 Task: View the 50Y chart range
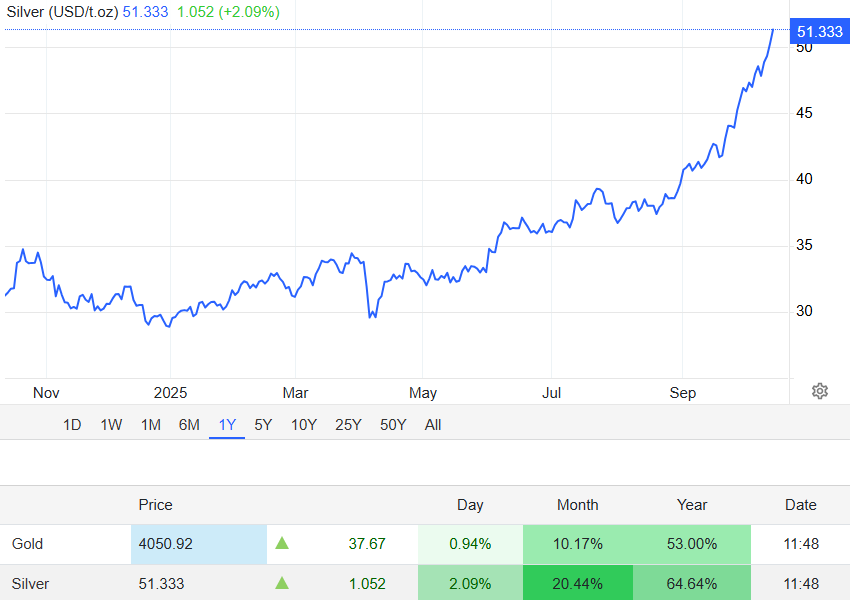click(x=393, y=425)
